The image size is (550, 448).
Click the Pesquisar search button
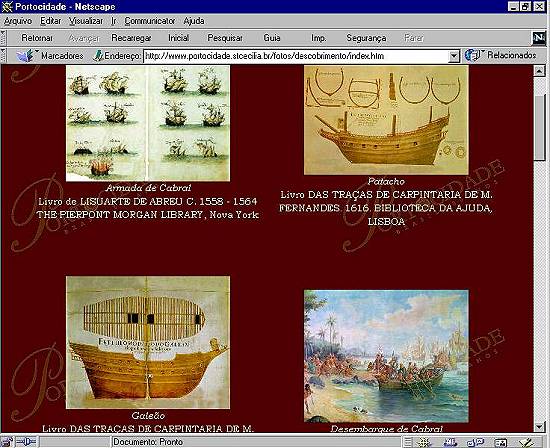(225, 38)
